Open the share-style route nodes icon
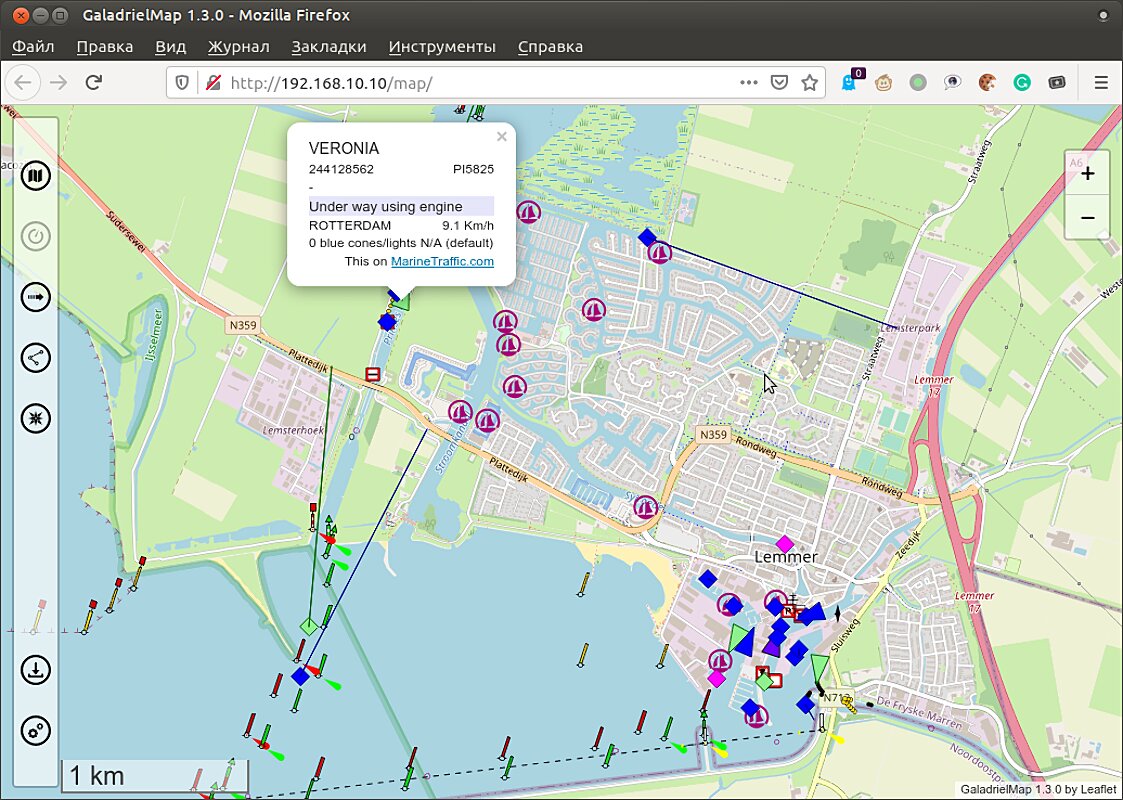1123x800 pixels. click(36, 358)
